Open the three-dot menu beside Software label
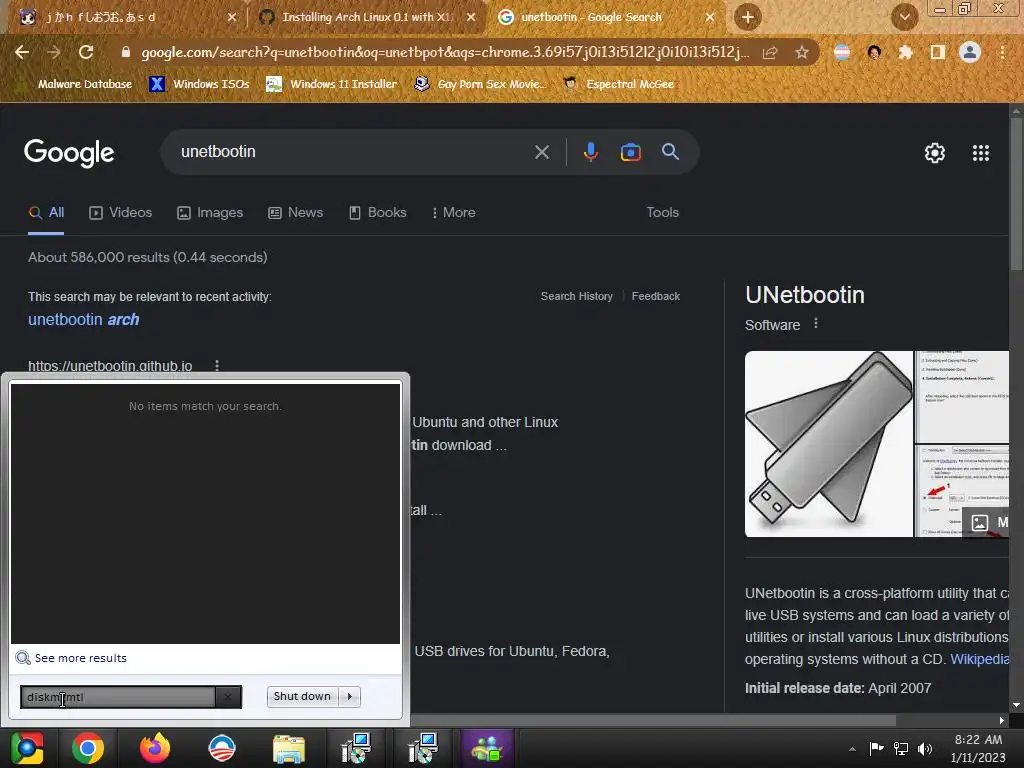 (x=816, y=324)
